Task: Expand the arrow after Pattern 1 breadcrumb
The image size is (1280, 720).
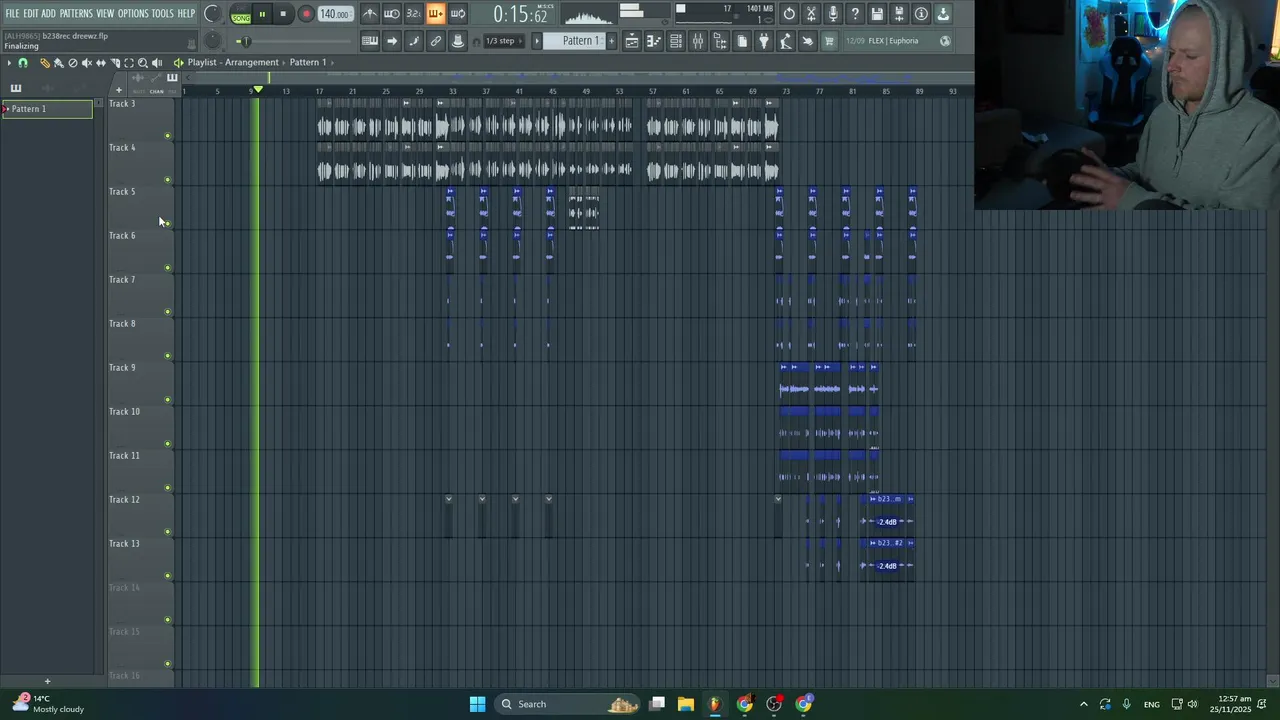Action: pos(333,62)
